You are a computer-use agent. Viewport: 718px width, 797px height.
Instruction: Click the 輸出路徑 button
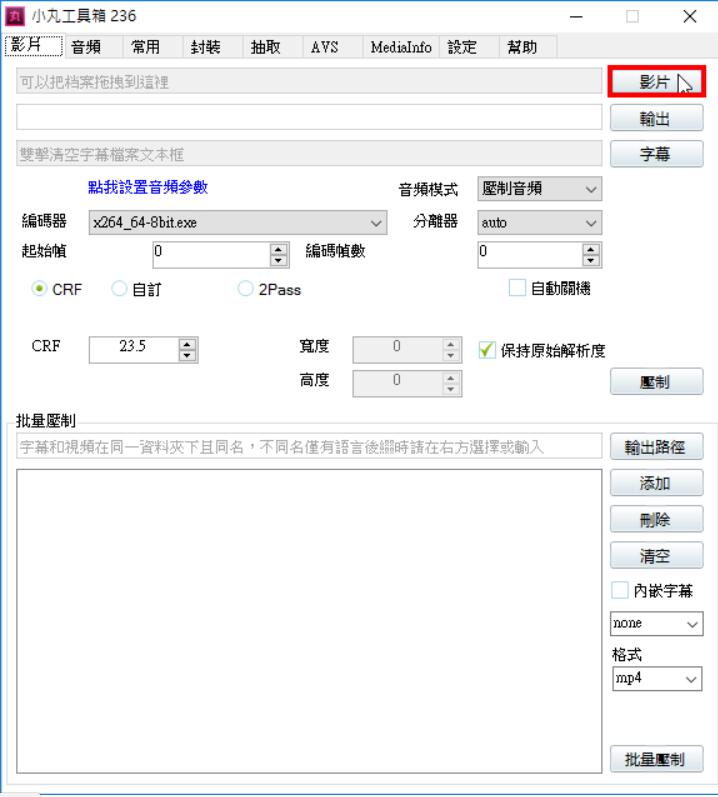657,446
